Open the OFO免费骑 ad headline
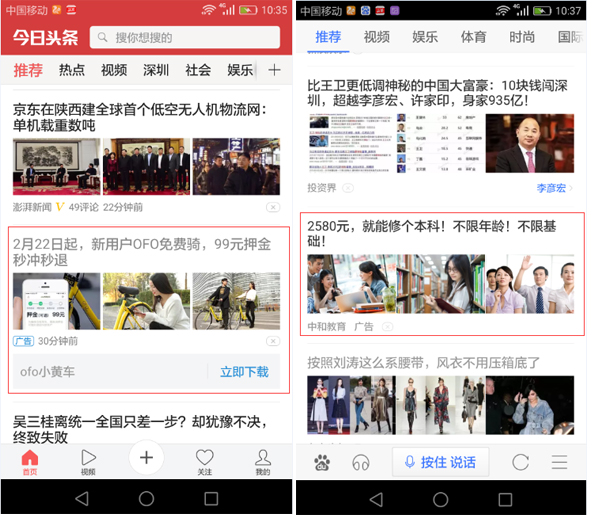The height and width of the screenshot is (515, 602). [x=142, y=252]
